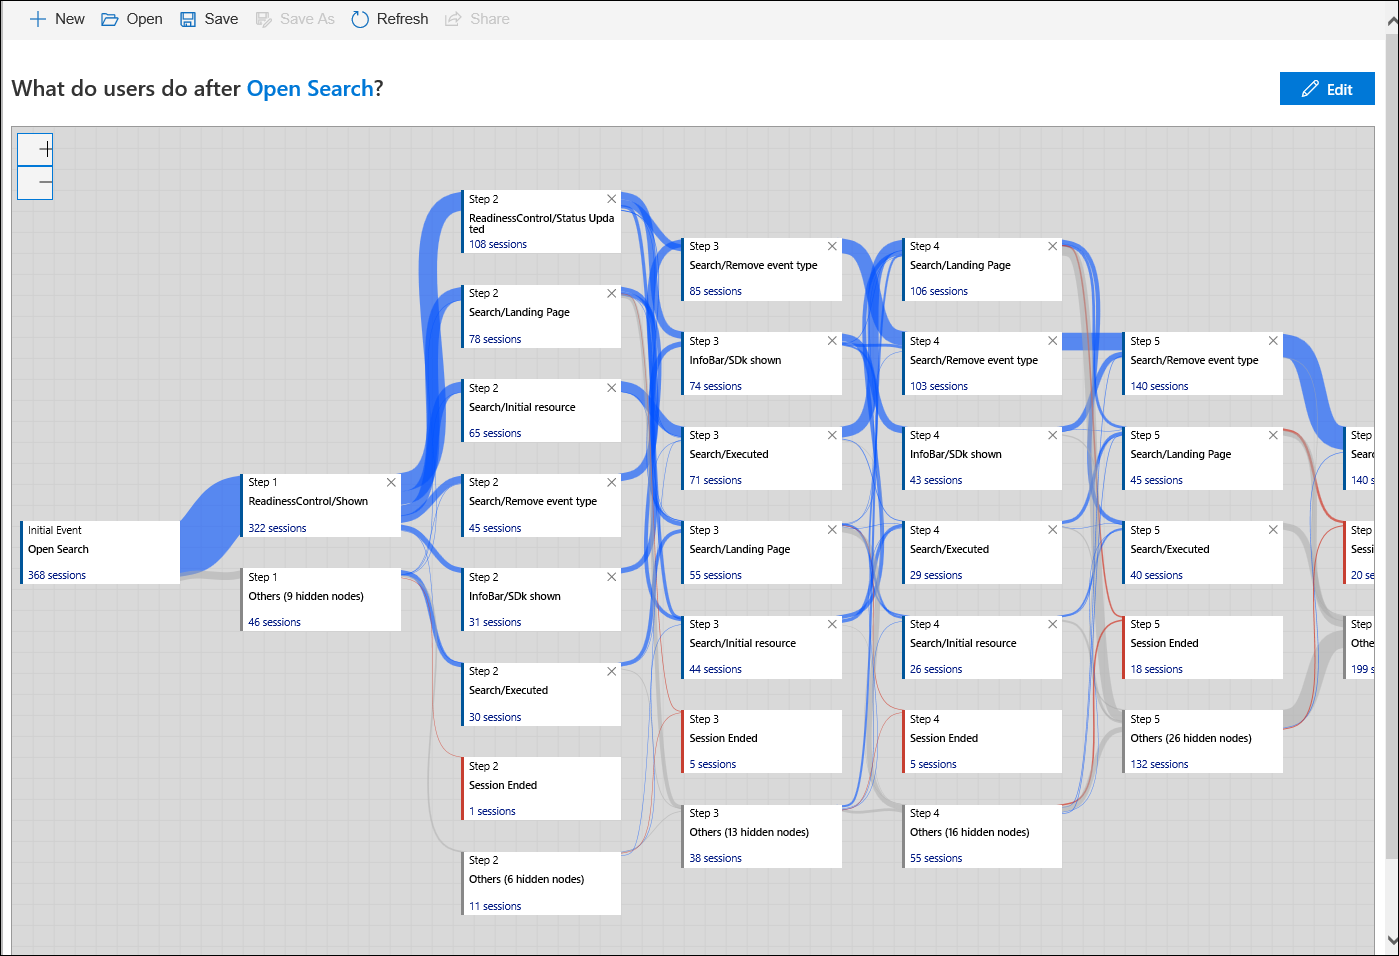This screenshot has width=1399, height=956.
Task: Expand Step 5 Others (26 hidden nodes)
Action: (x=1190, y=738)
